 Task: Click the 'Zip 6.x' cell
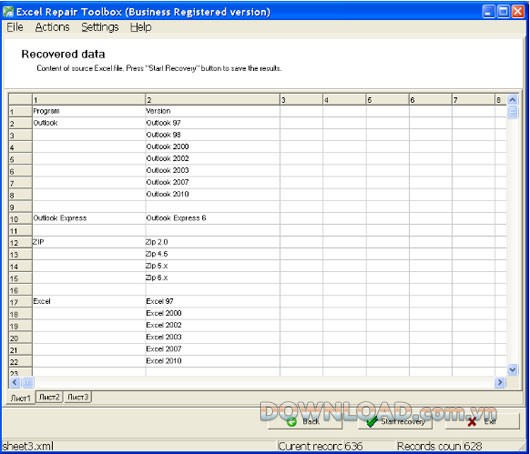213,278
